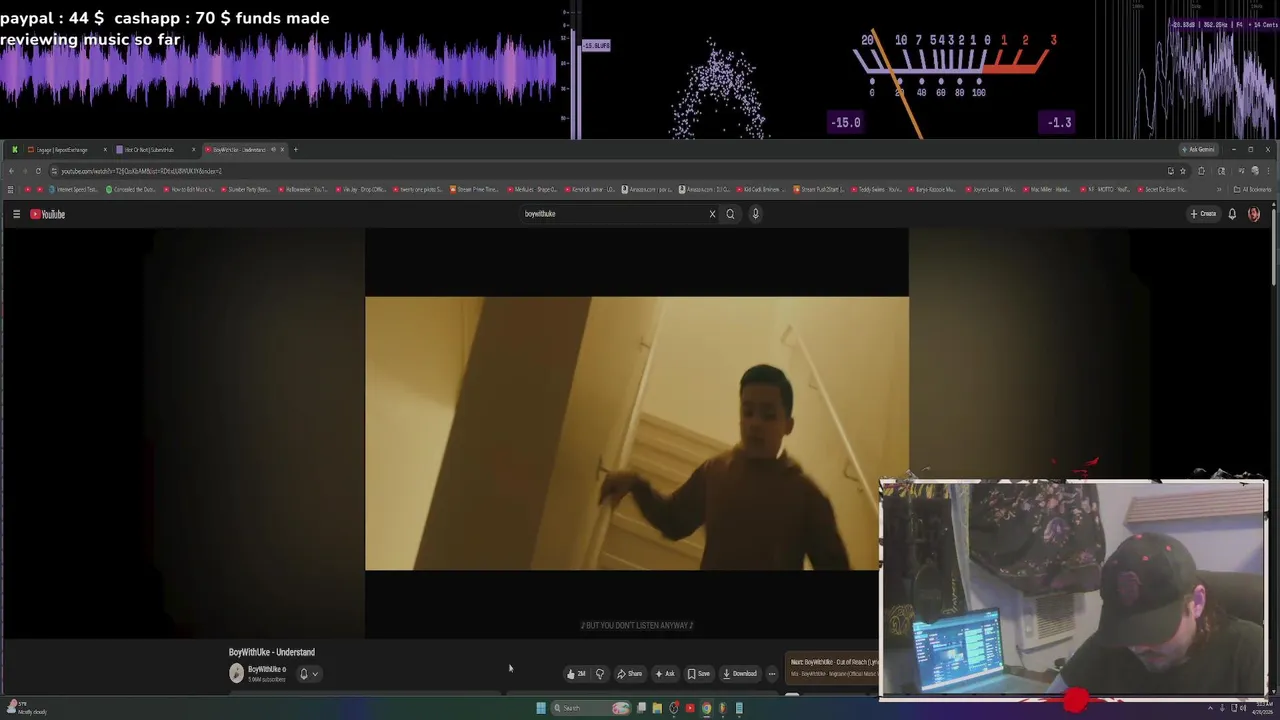This screenshot has height=720, width=1280.
Task: Open the 'Internet Speed Test' bookmark
Action: (73, 189)
